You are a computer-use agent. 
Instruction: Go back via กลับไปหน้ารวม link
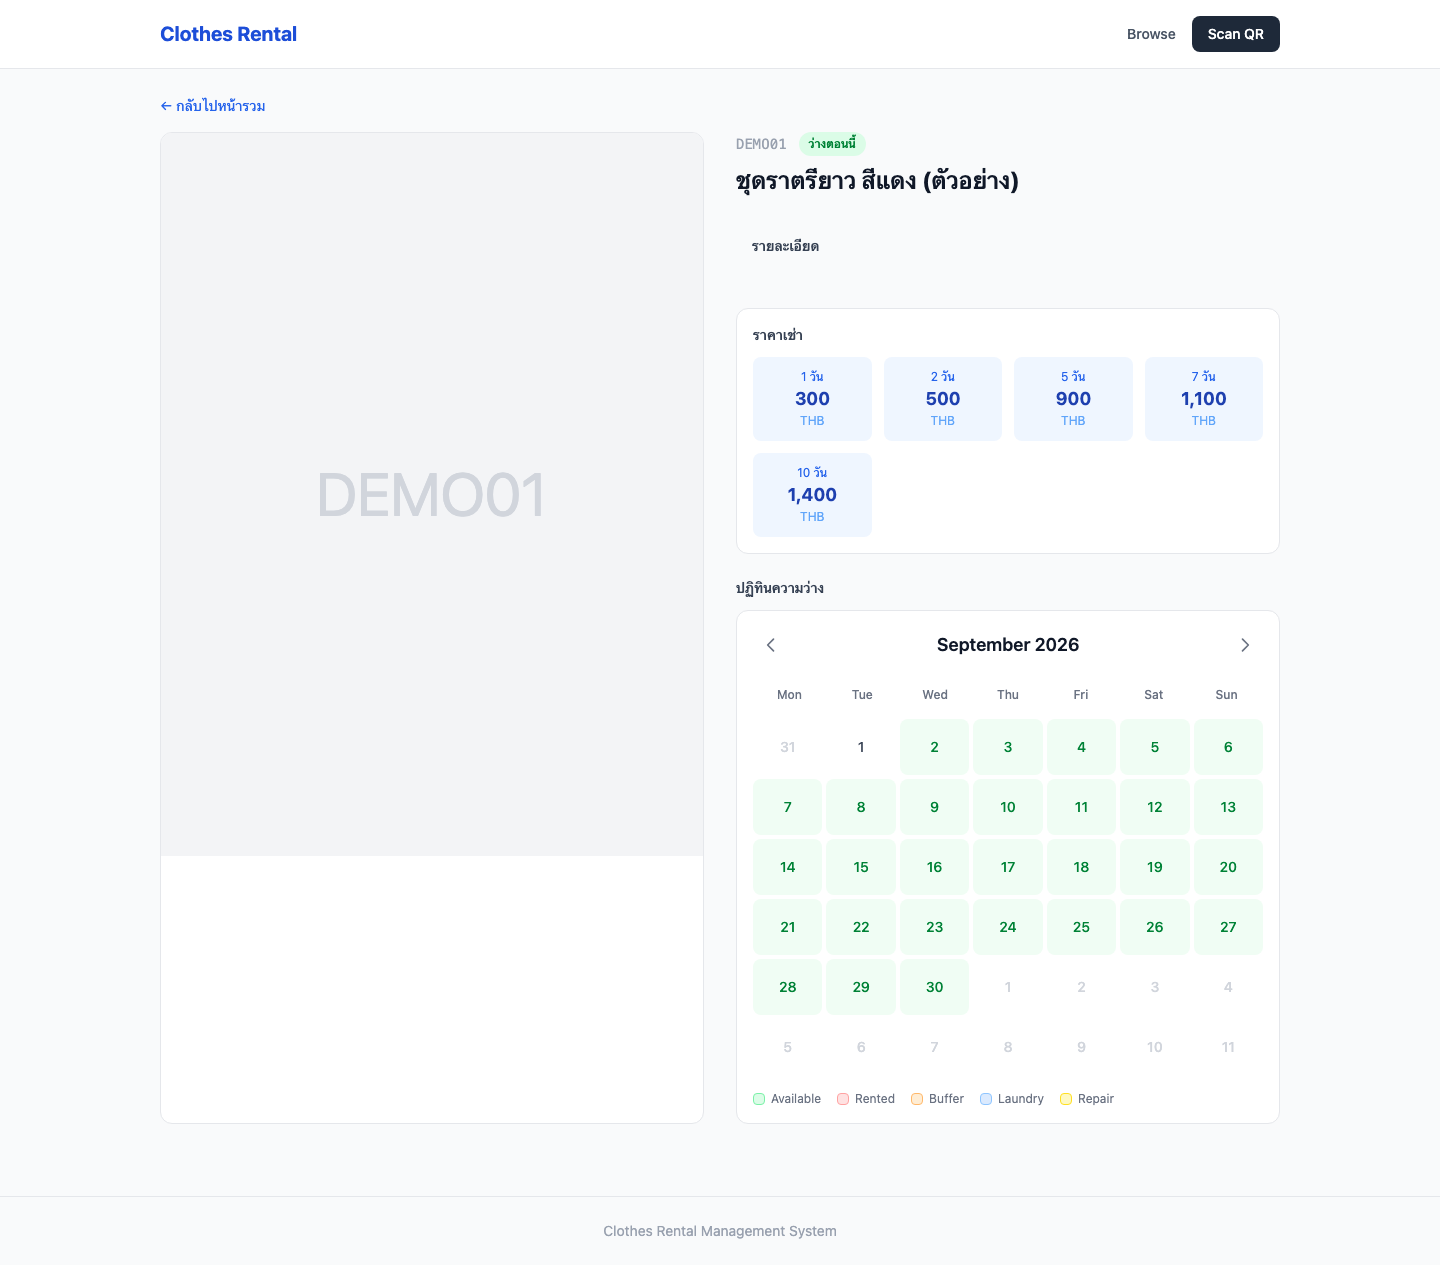click(213, 106)
